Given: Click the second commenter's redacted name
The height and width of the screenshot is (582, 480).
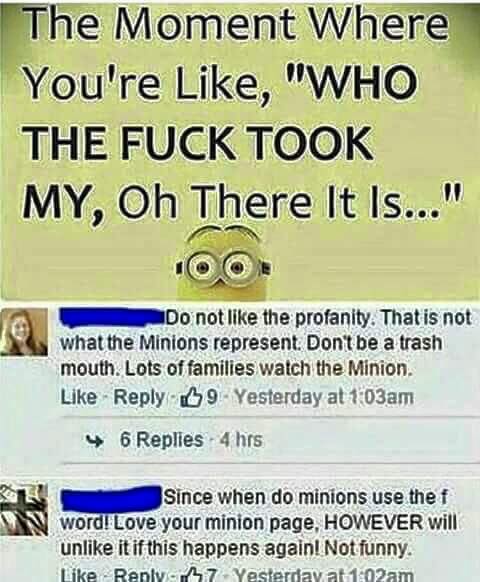Looking at the screenshot, I should coord(111,497).
